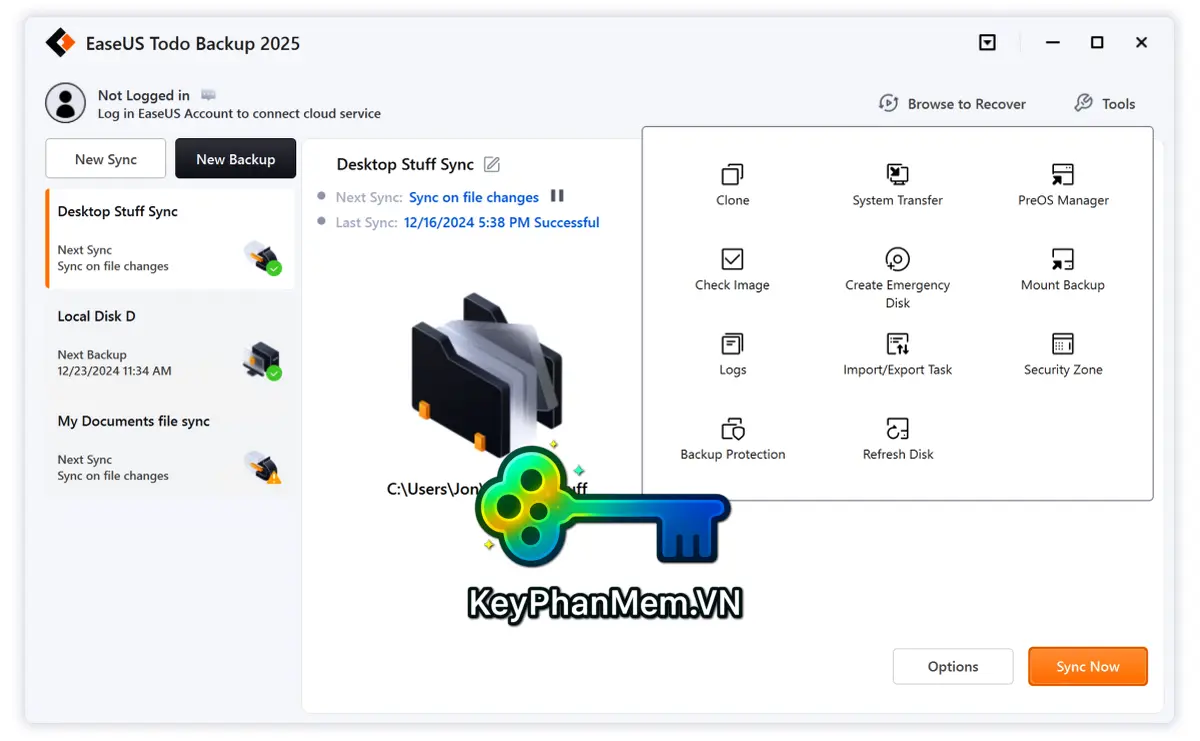Select Check Image
The width and height of the screenshot is (1200, 741).
point(732,267)
